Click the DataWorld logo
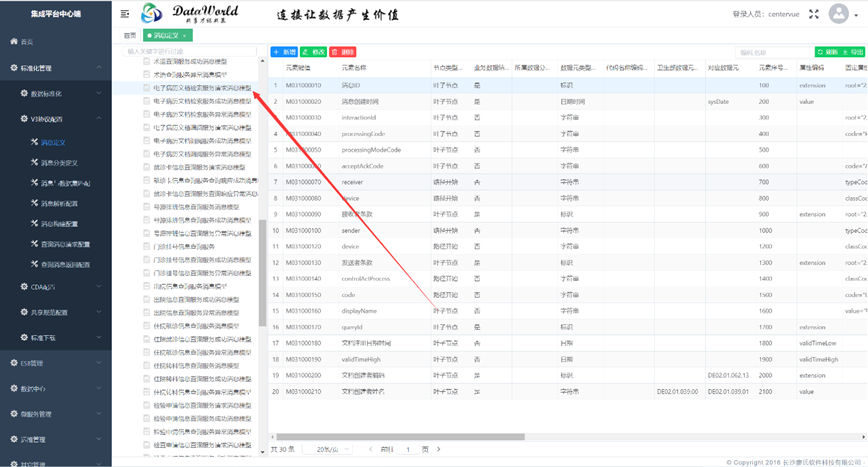This screenshot has height=467, width=868. (190, 13)
